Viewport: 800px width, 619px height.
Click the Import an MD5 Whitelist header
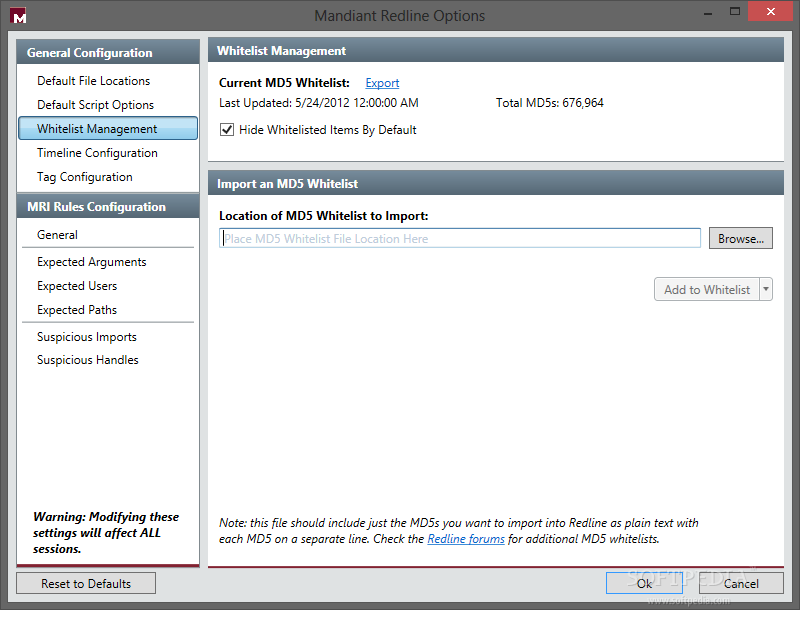[x=495, y=183]
